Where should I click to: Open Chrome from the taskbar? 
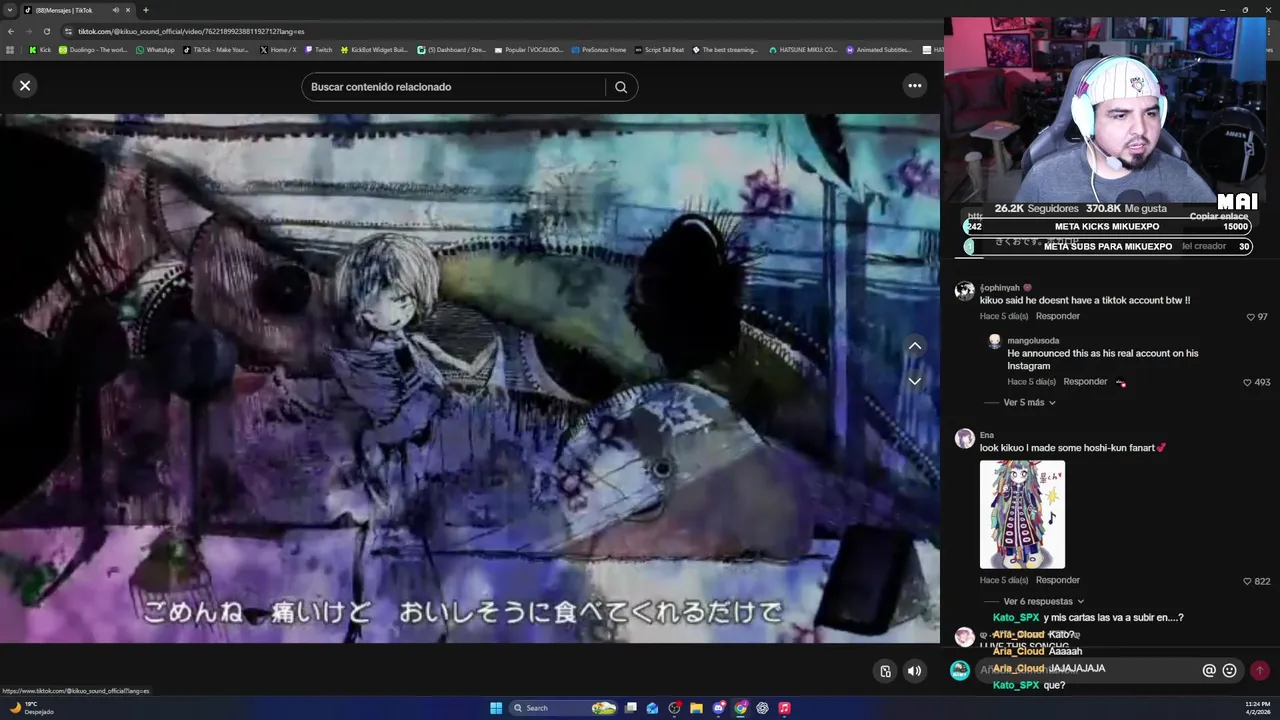click(x=740, y=708)
